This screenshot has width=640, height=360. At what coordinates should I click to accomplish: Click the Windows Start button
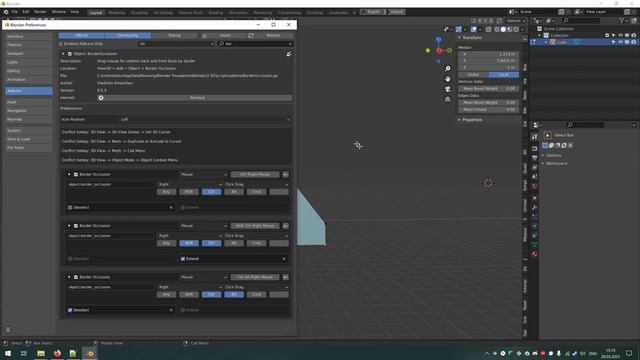coord(8,353)
